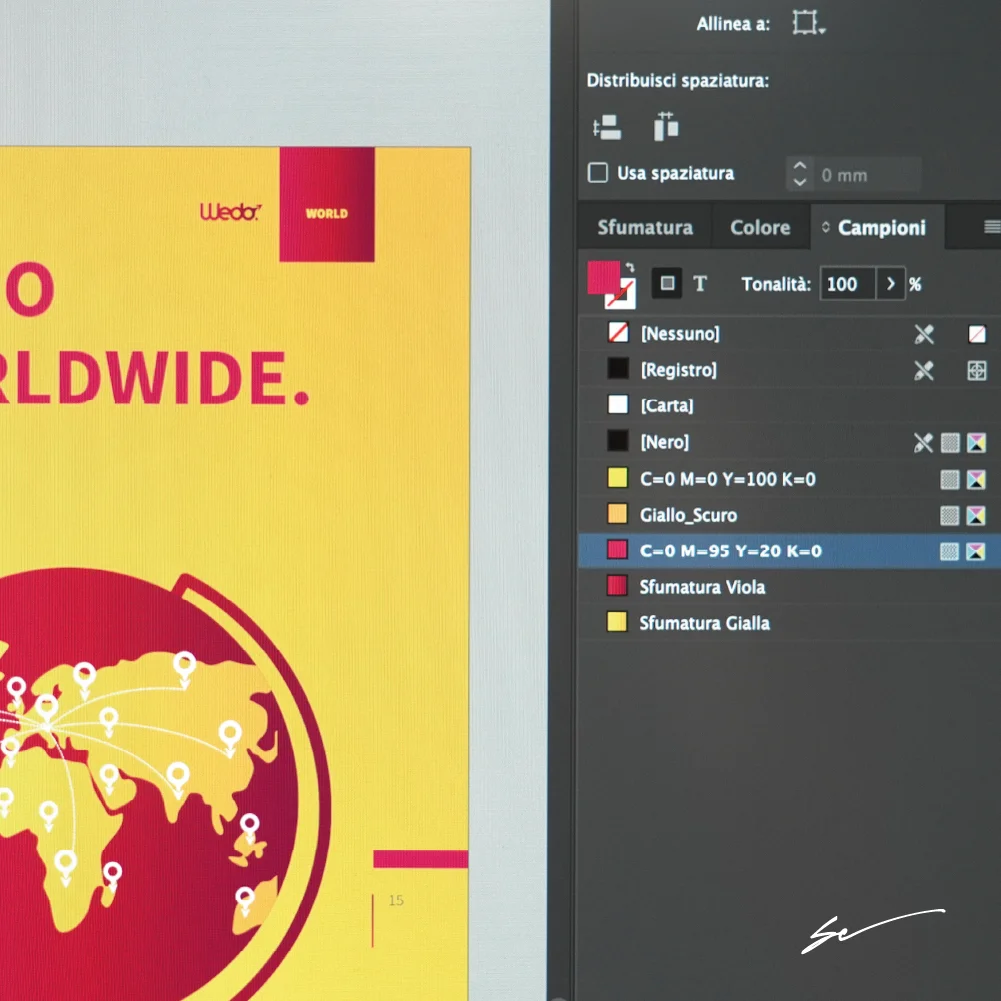
Task: Select the Sfumatura Viola gradient swatch
Action: [789, 587]
